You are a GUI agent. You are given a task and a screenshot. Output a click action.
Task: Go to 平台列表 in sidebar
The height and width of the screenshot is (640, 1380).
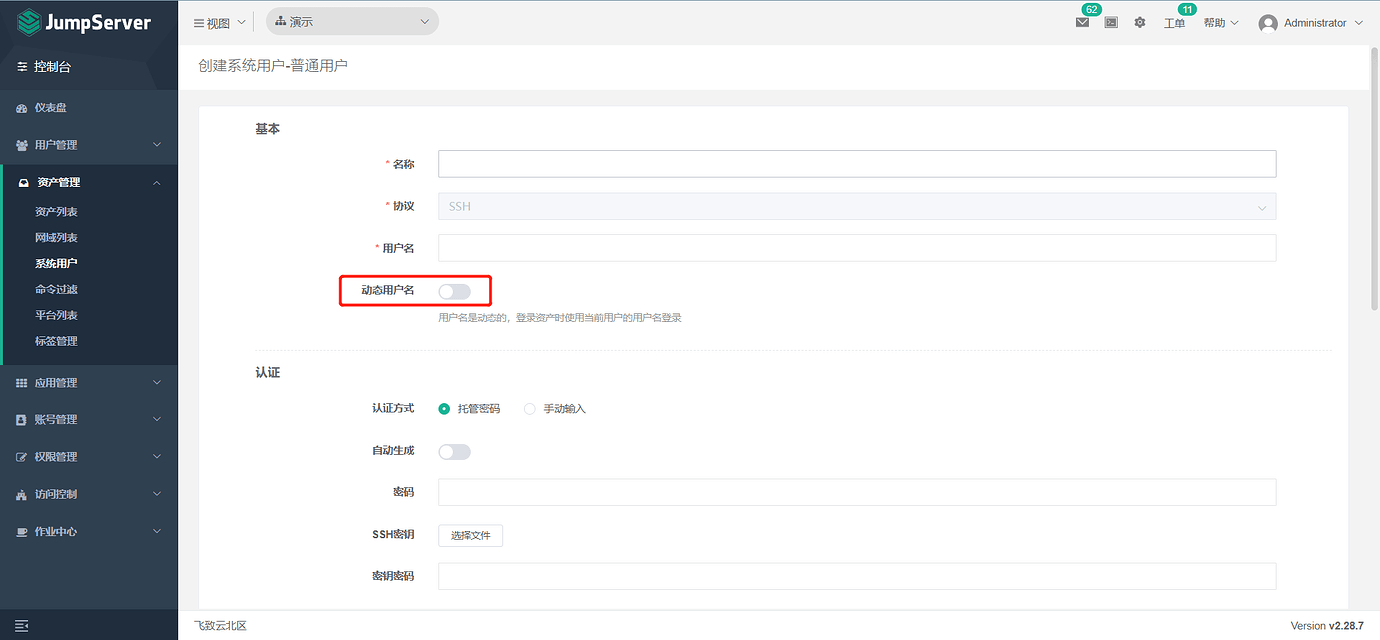tap(56, 316)
